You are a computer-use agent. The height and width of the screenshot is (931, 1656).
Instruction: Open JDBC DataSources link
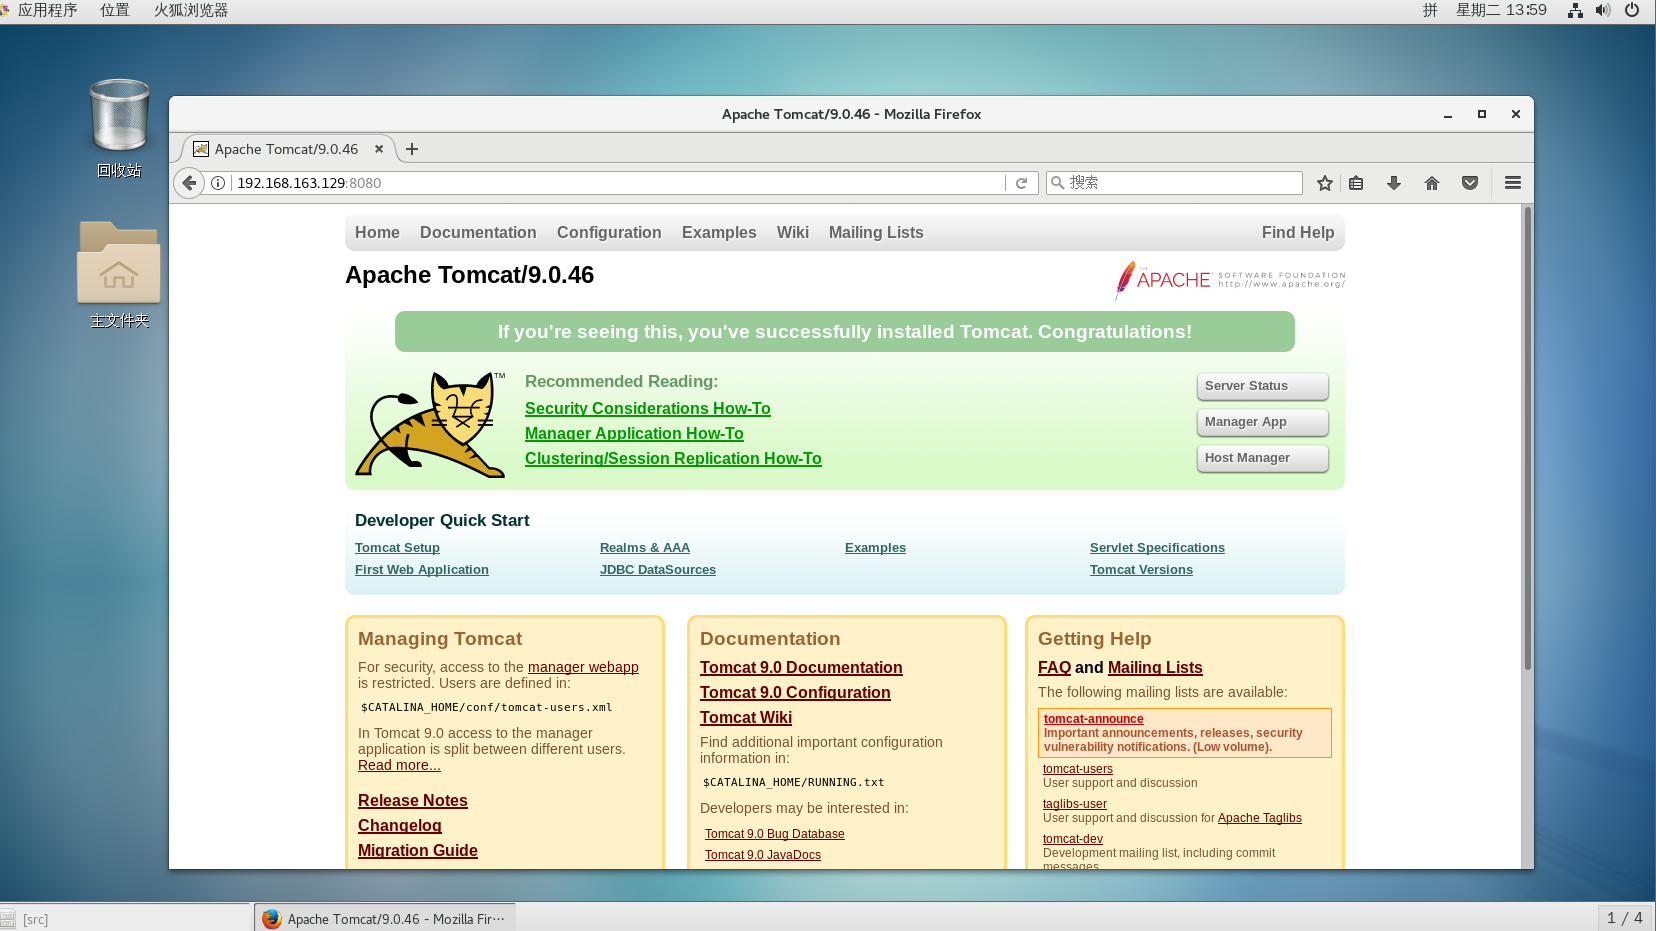click(658, 570)
